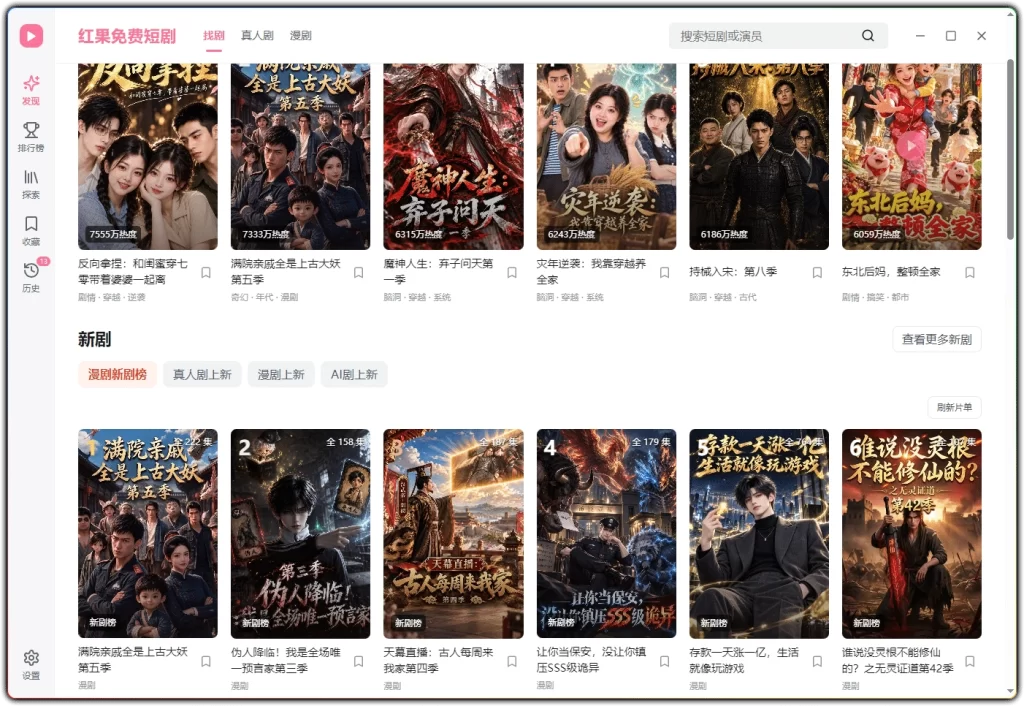Open title 让你当保安，没让你镇压SSS级诡异
Viewport: 1024px width, 706px height.
[592, 660]
